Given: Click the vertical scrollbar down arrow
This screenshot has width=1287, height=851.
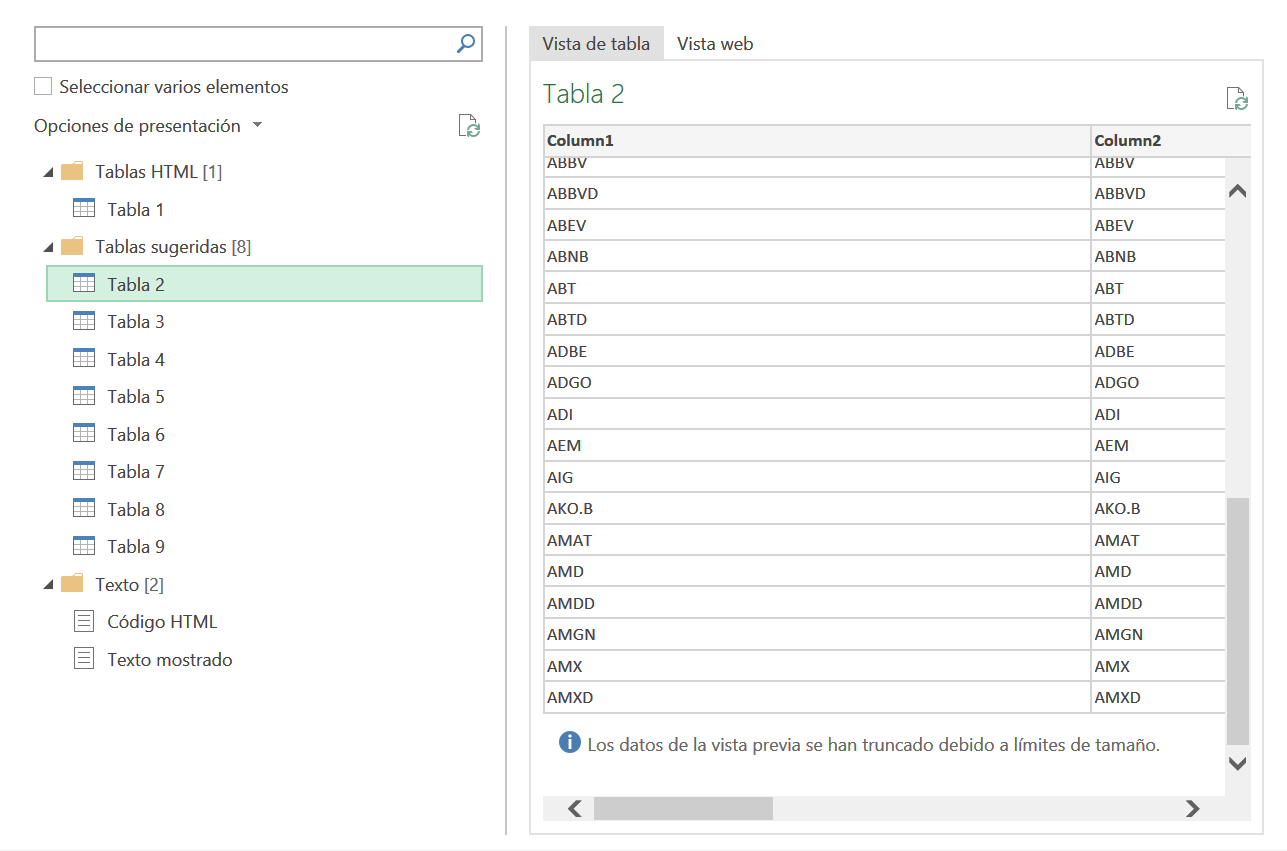Looking at the screenshot, I should click(1237, 763).
